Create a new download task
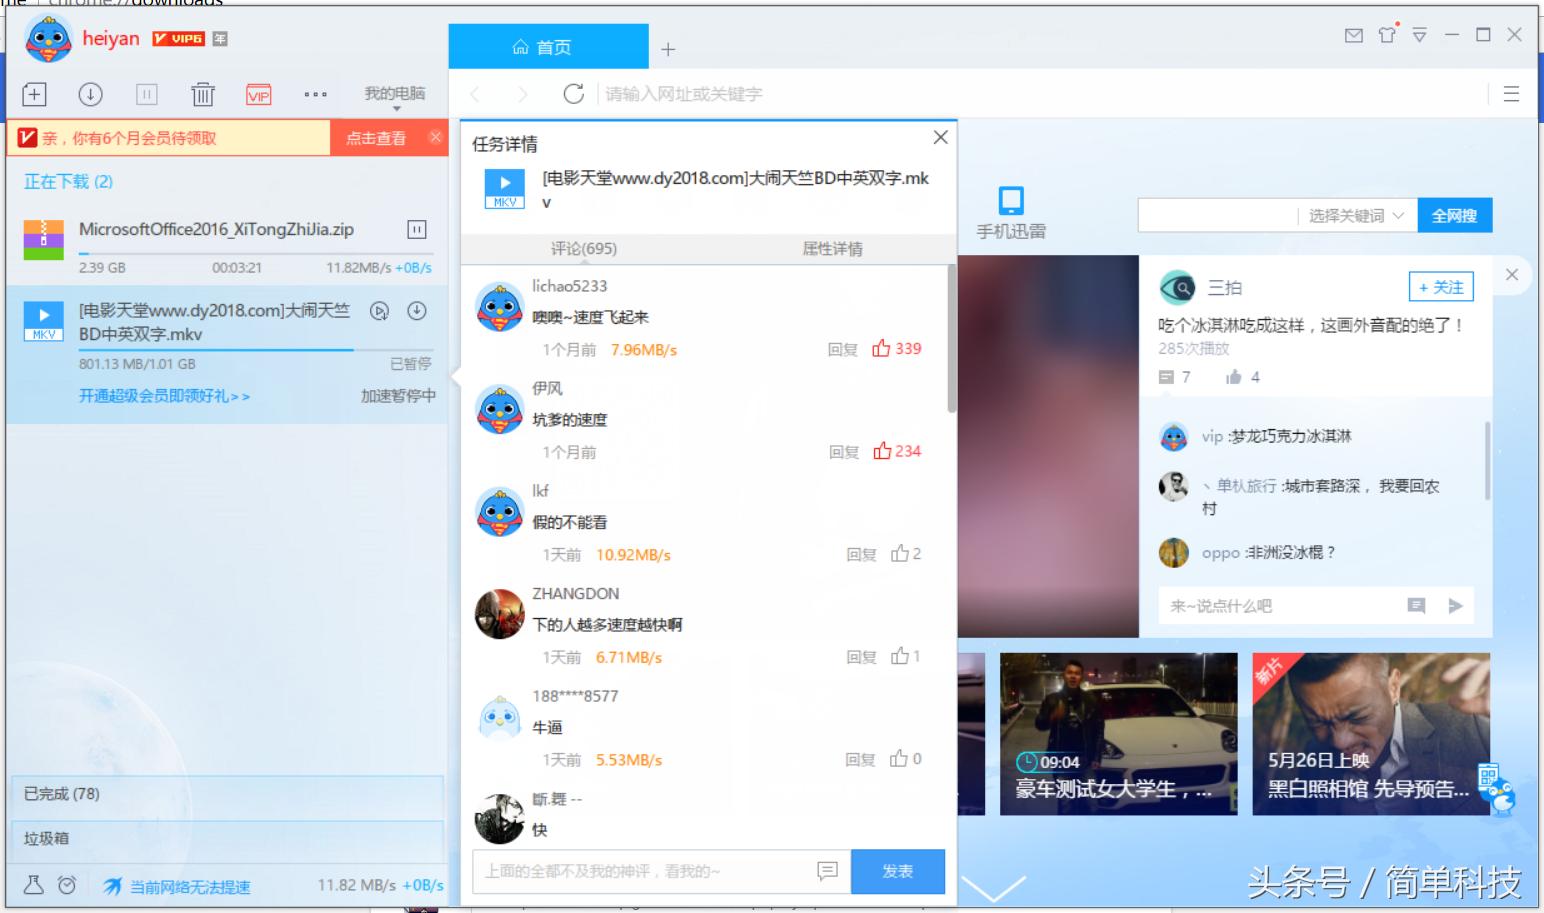This screenshot has width=1544, height=913. [x=33, y=93]
